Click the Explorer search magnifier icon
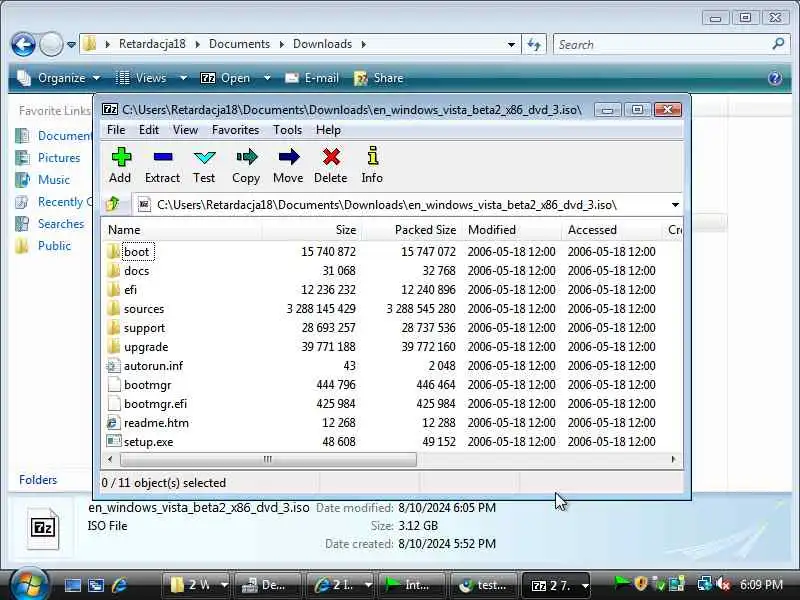800x600 pixels. [x=778, y=44]
